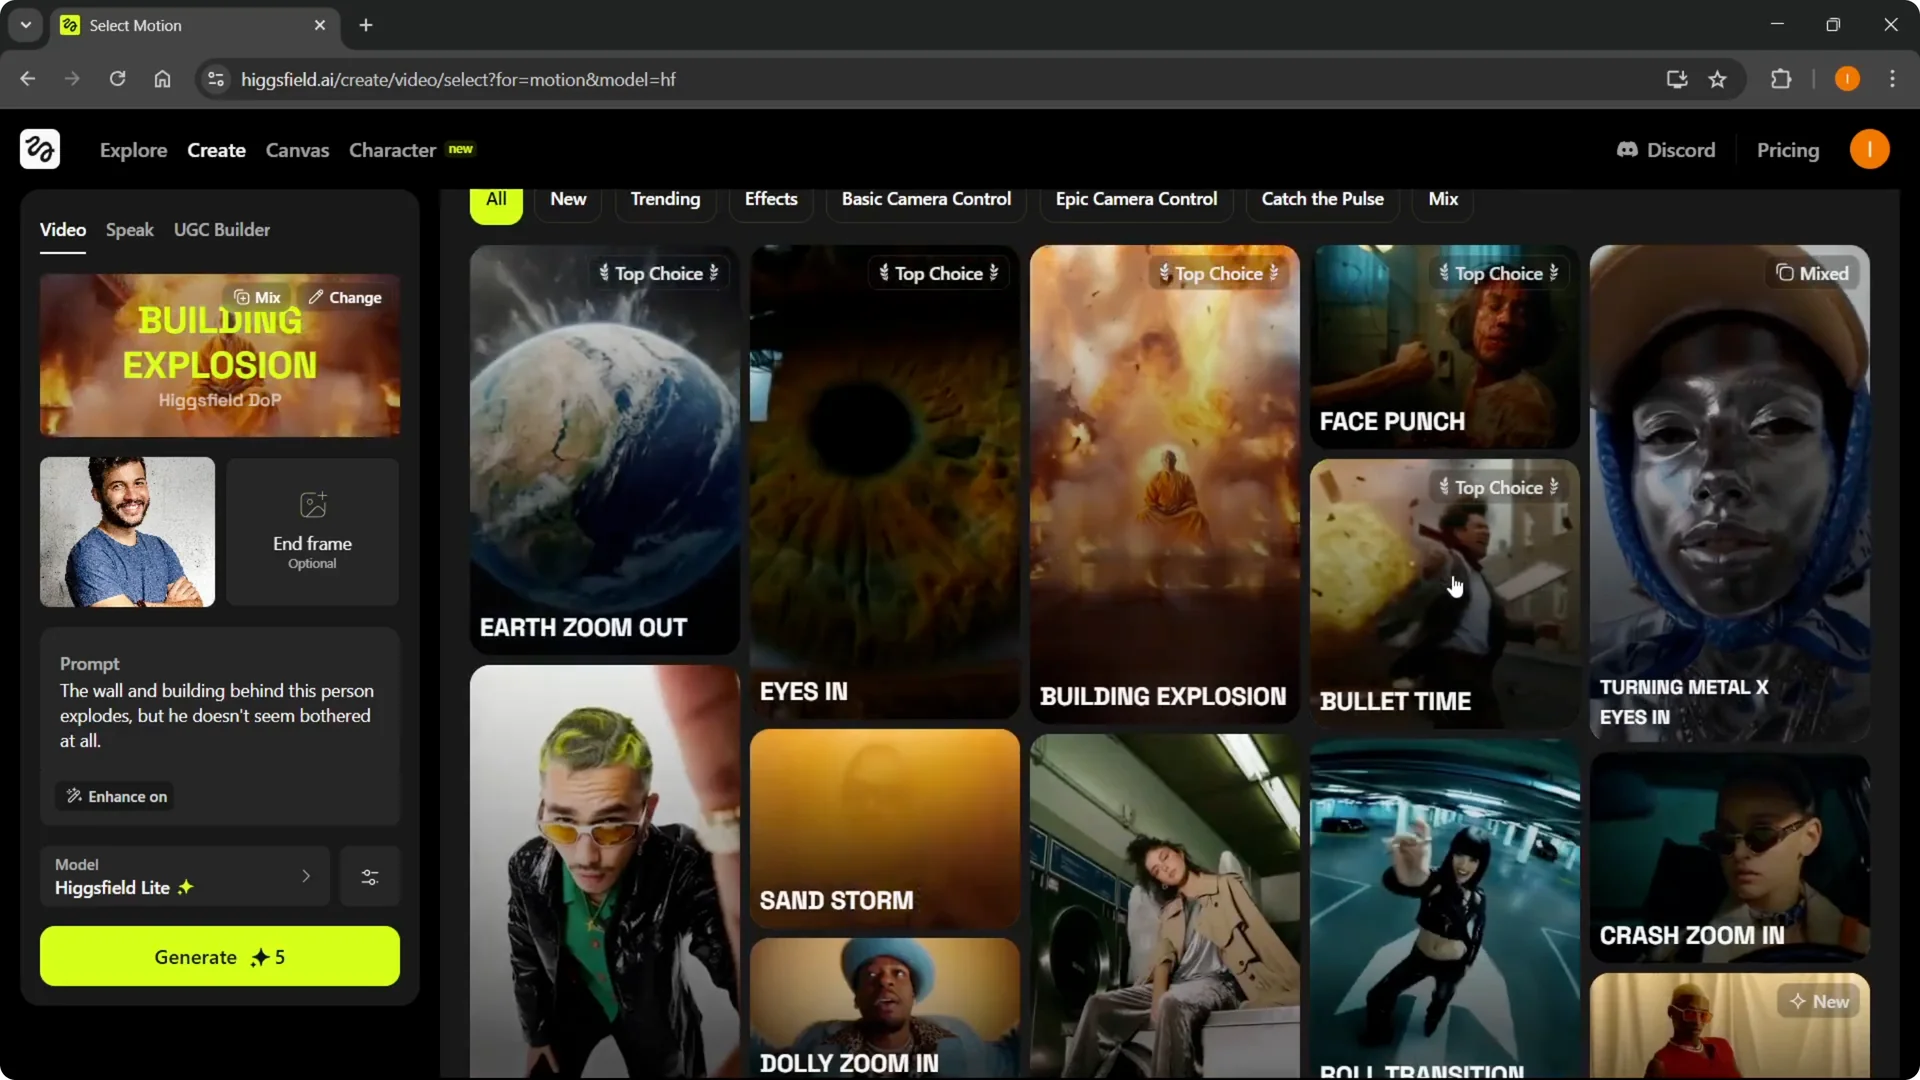The image size is (1920, 1080).
Task: Open the model settings sliders icon
Action: coord(370,877)
